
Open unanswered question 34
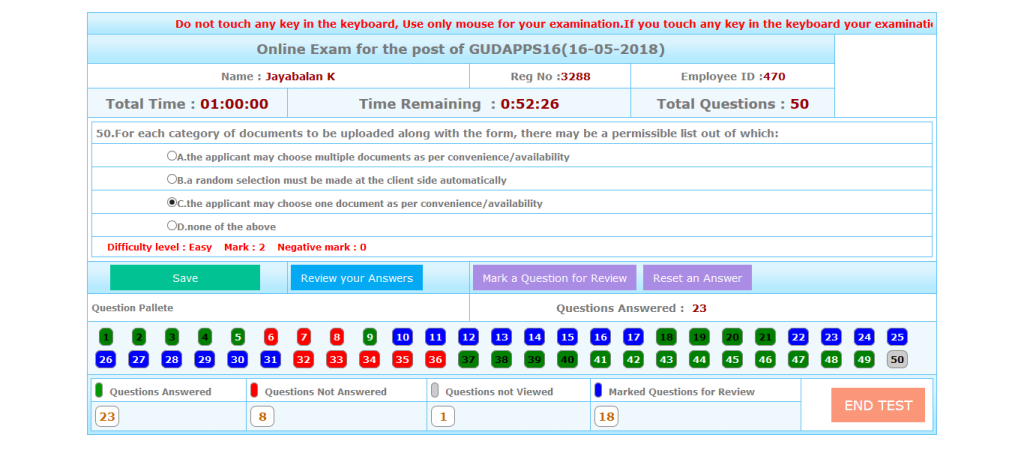coord(370,359)
